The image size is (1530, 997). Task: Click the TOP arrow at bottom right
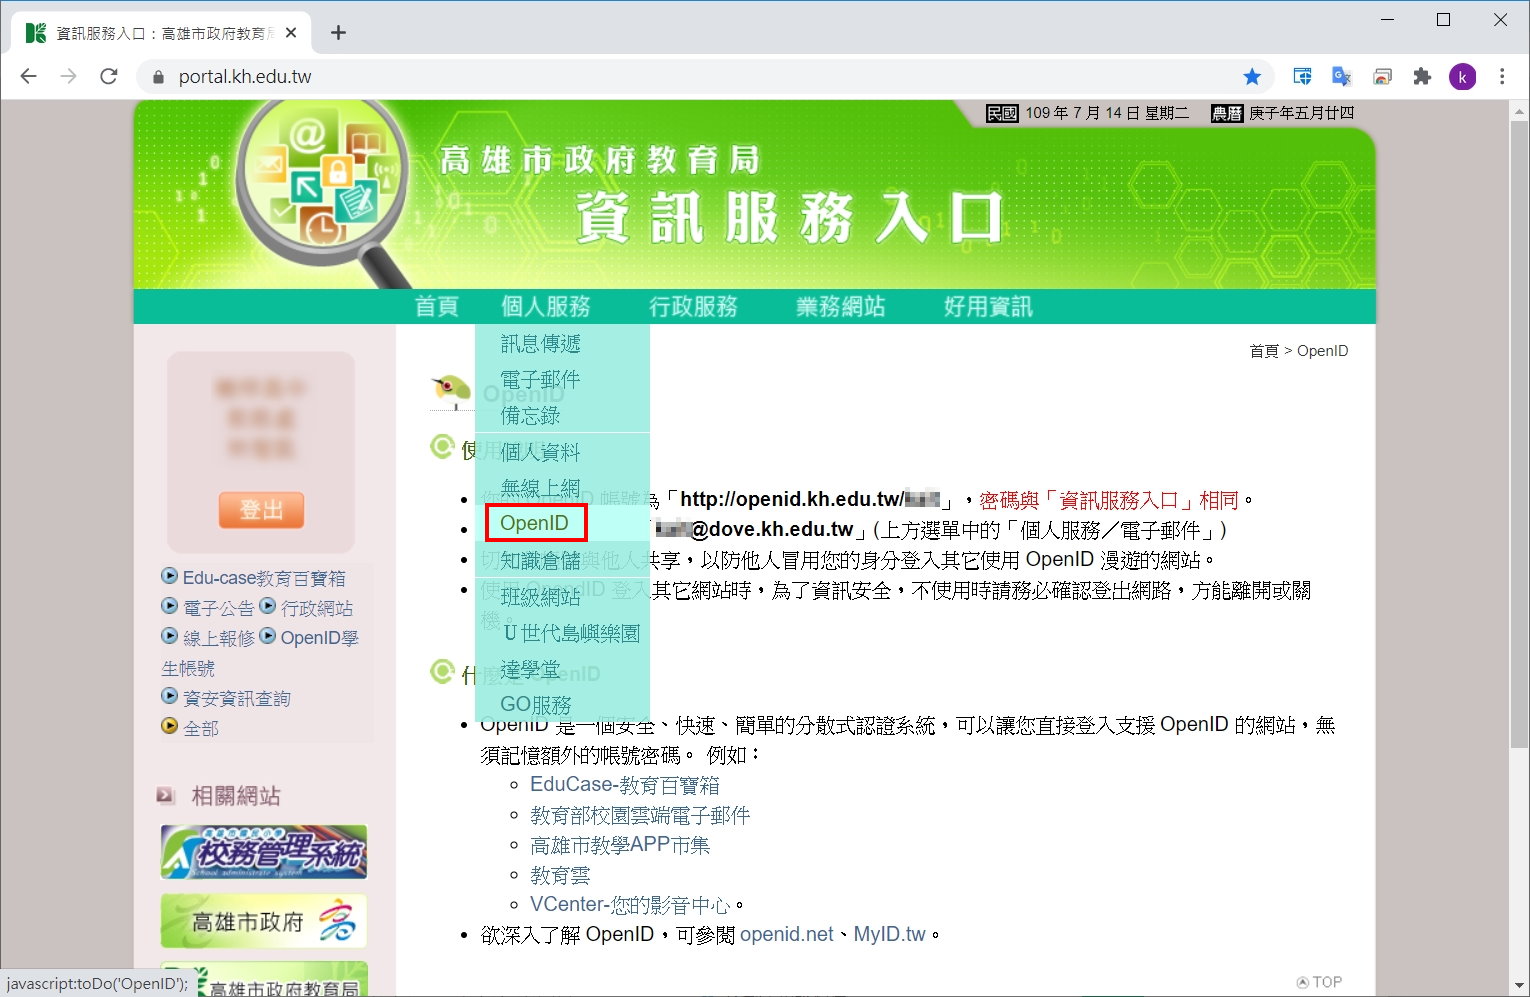1318,981
